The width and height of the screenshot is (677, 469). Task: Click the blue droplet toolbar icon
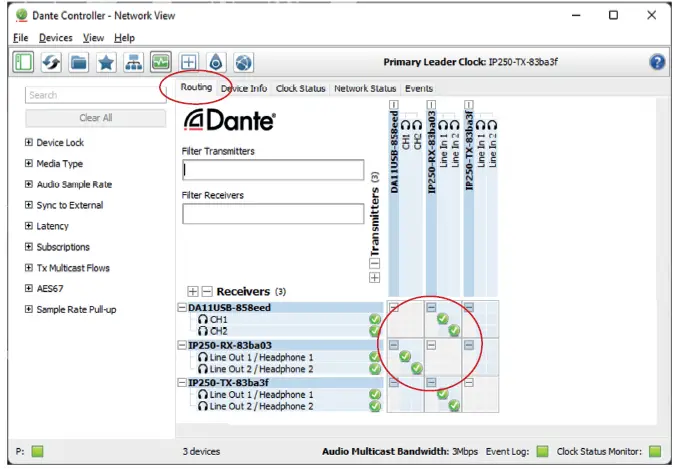coord(216,63)
